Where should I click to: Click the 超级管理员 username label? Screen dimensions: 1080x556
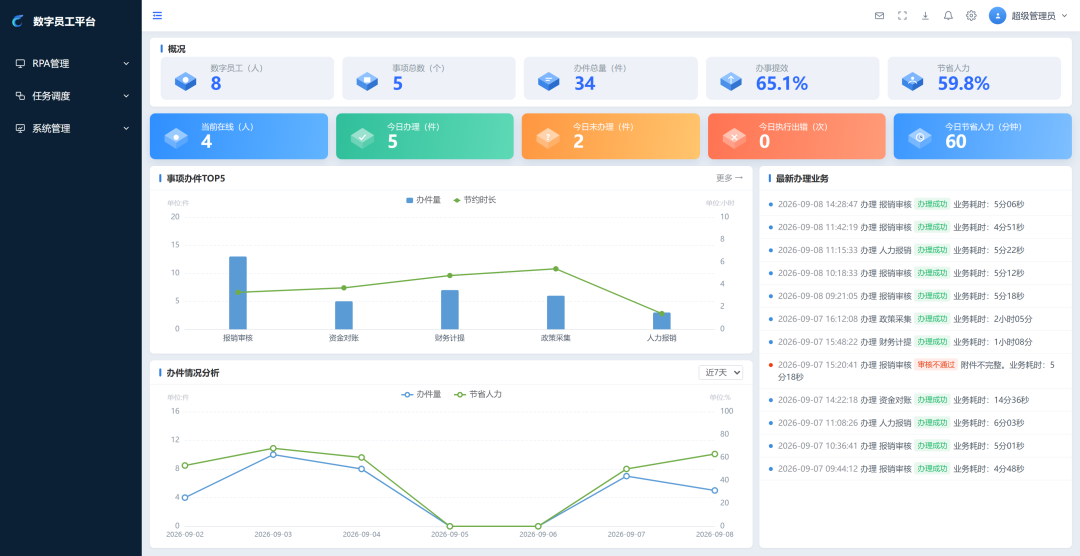tap(1033, 16)
